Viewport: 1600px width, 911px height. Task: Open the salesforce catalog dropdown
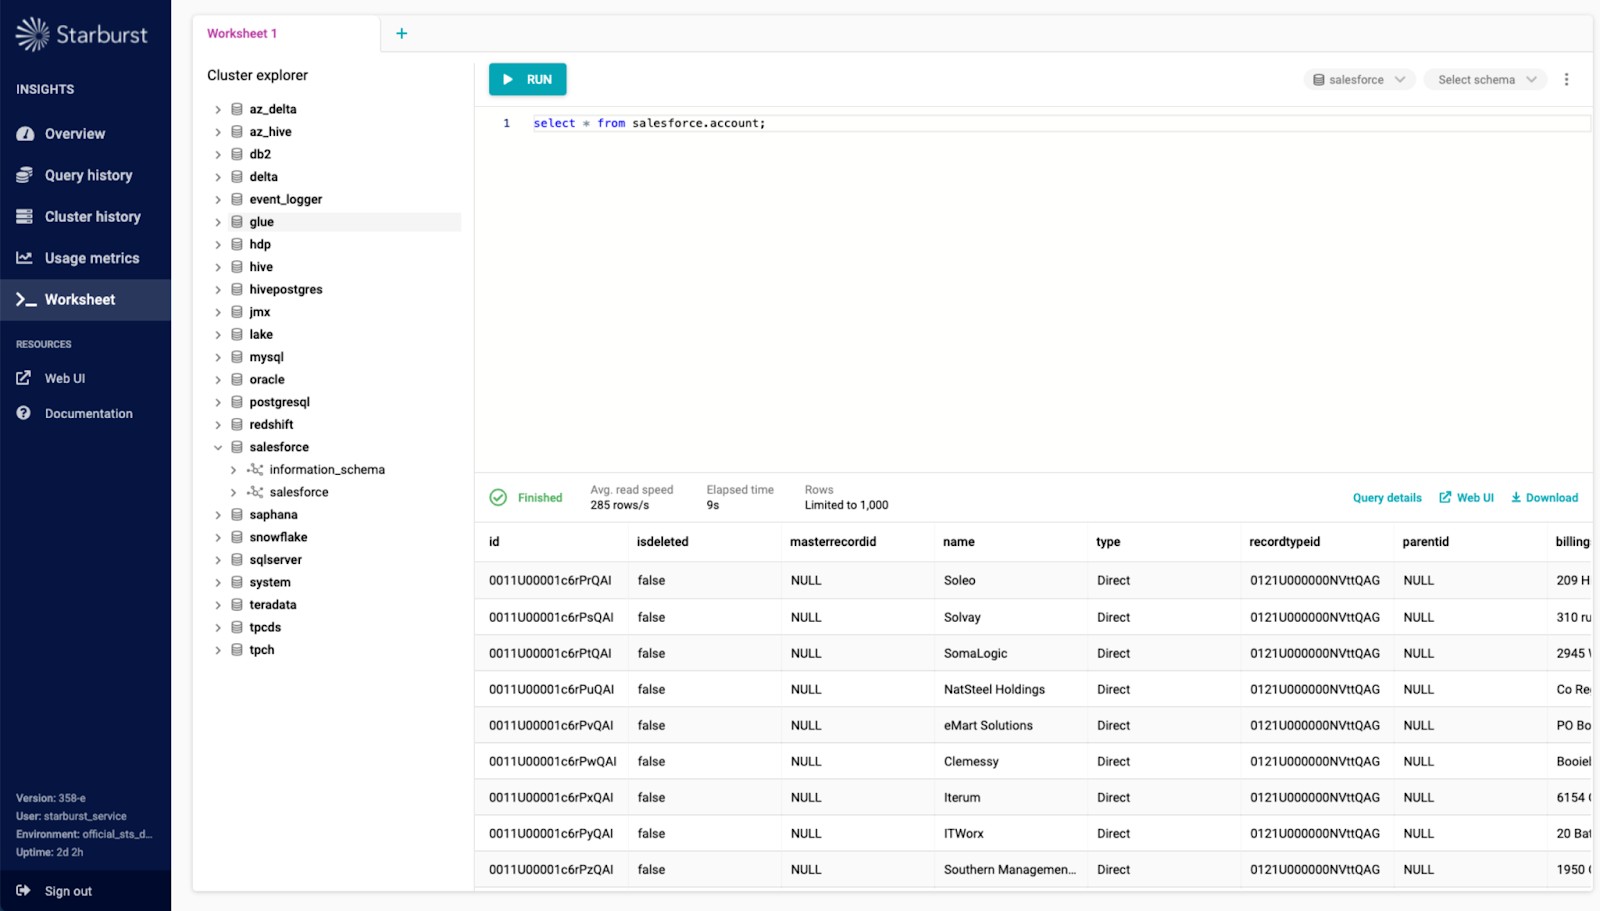click(x=1359, y=80)
